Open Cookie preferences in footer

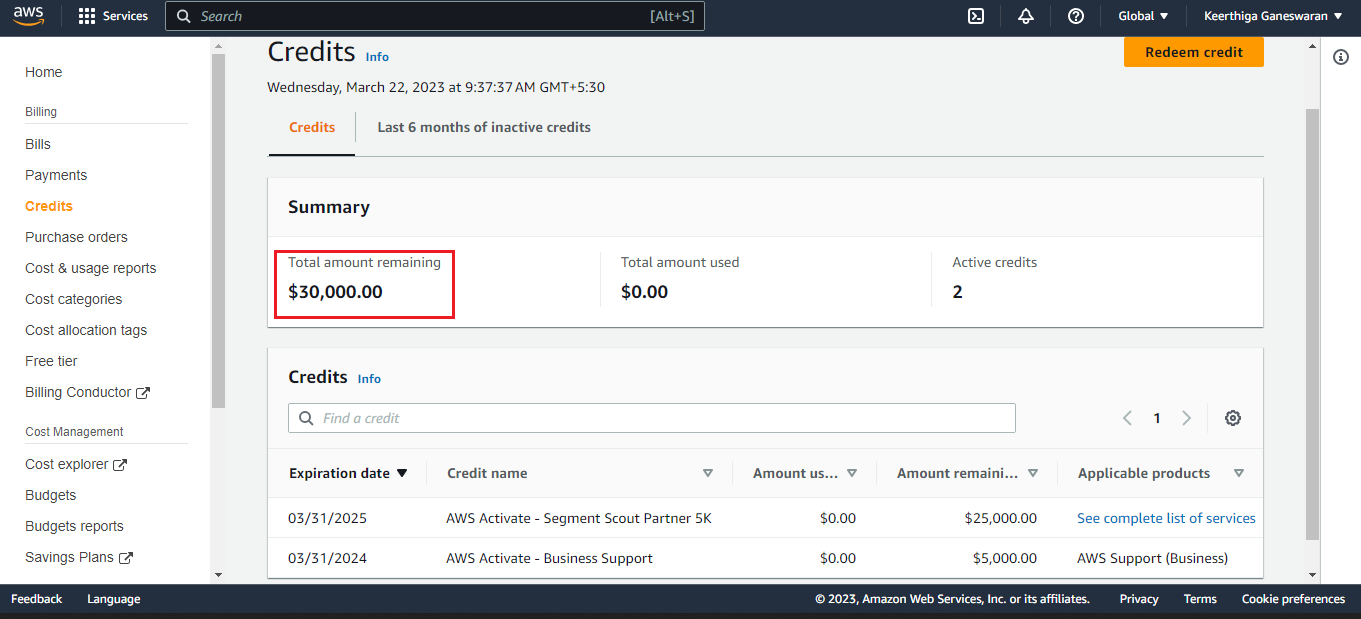point(1293,599)
